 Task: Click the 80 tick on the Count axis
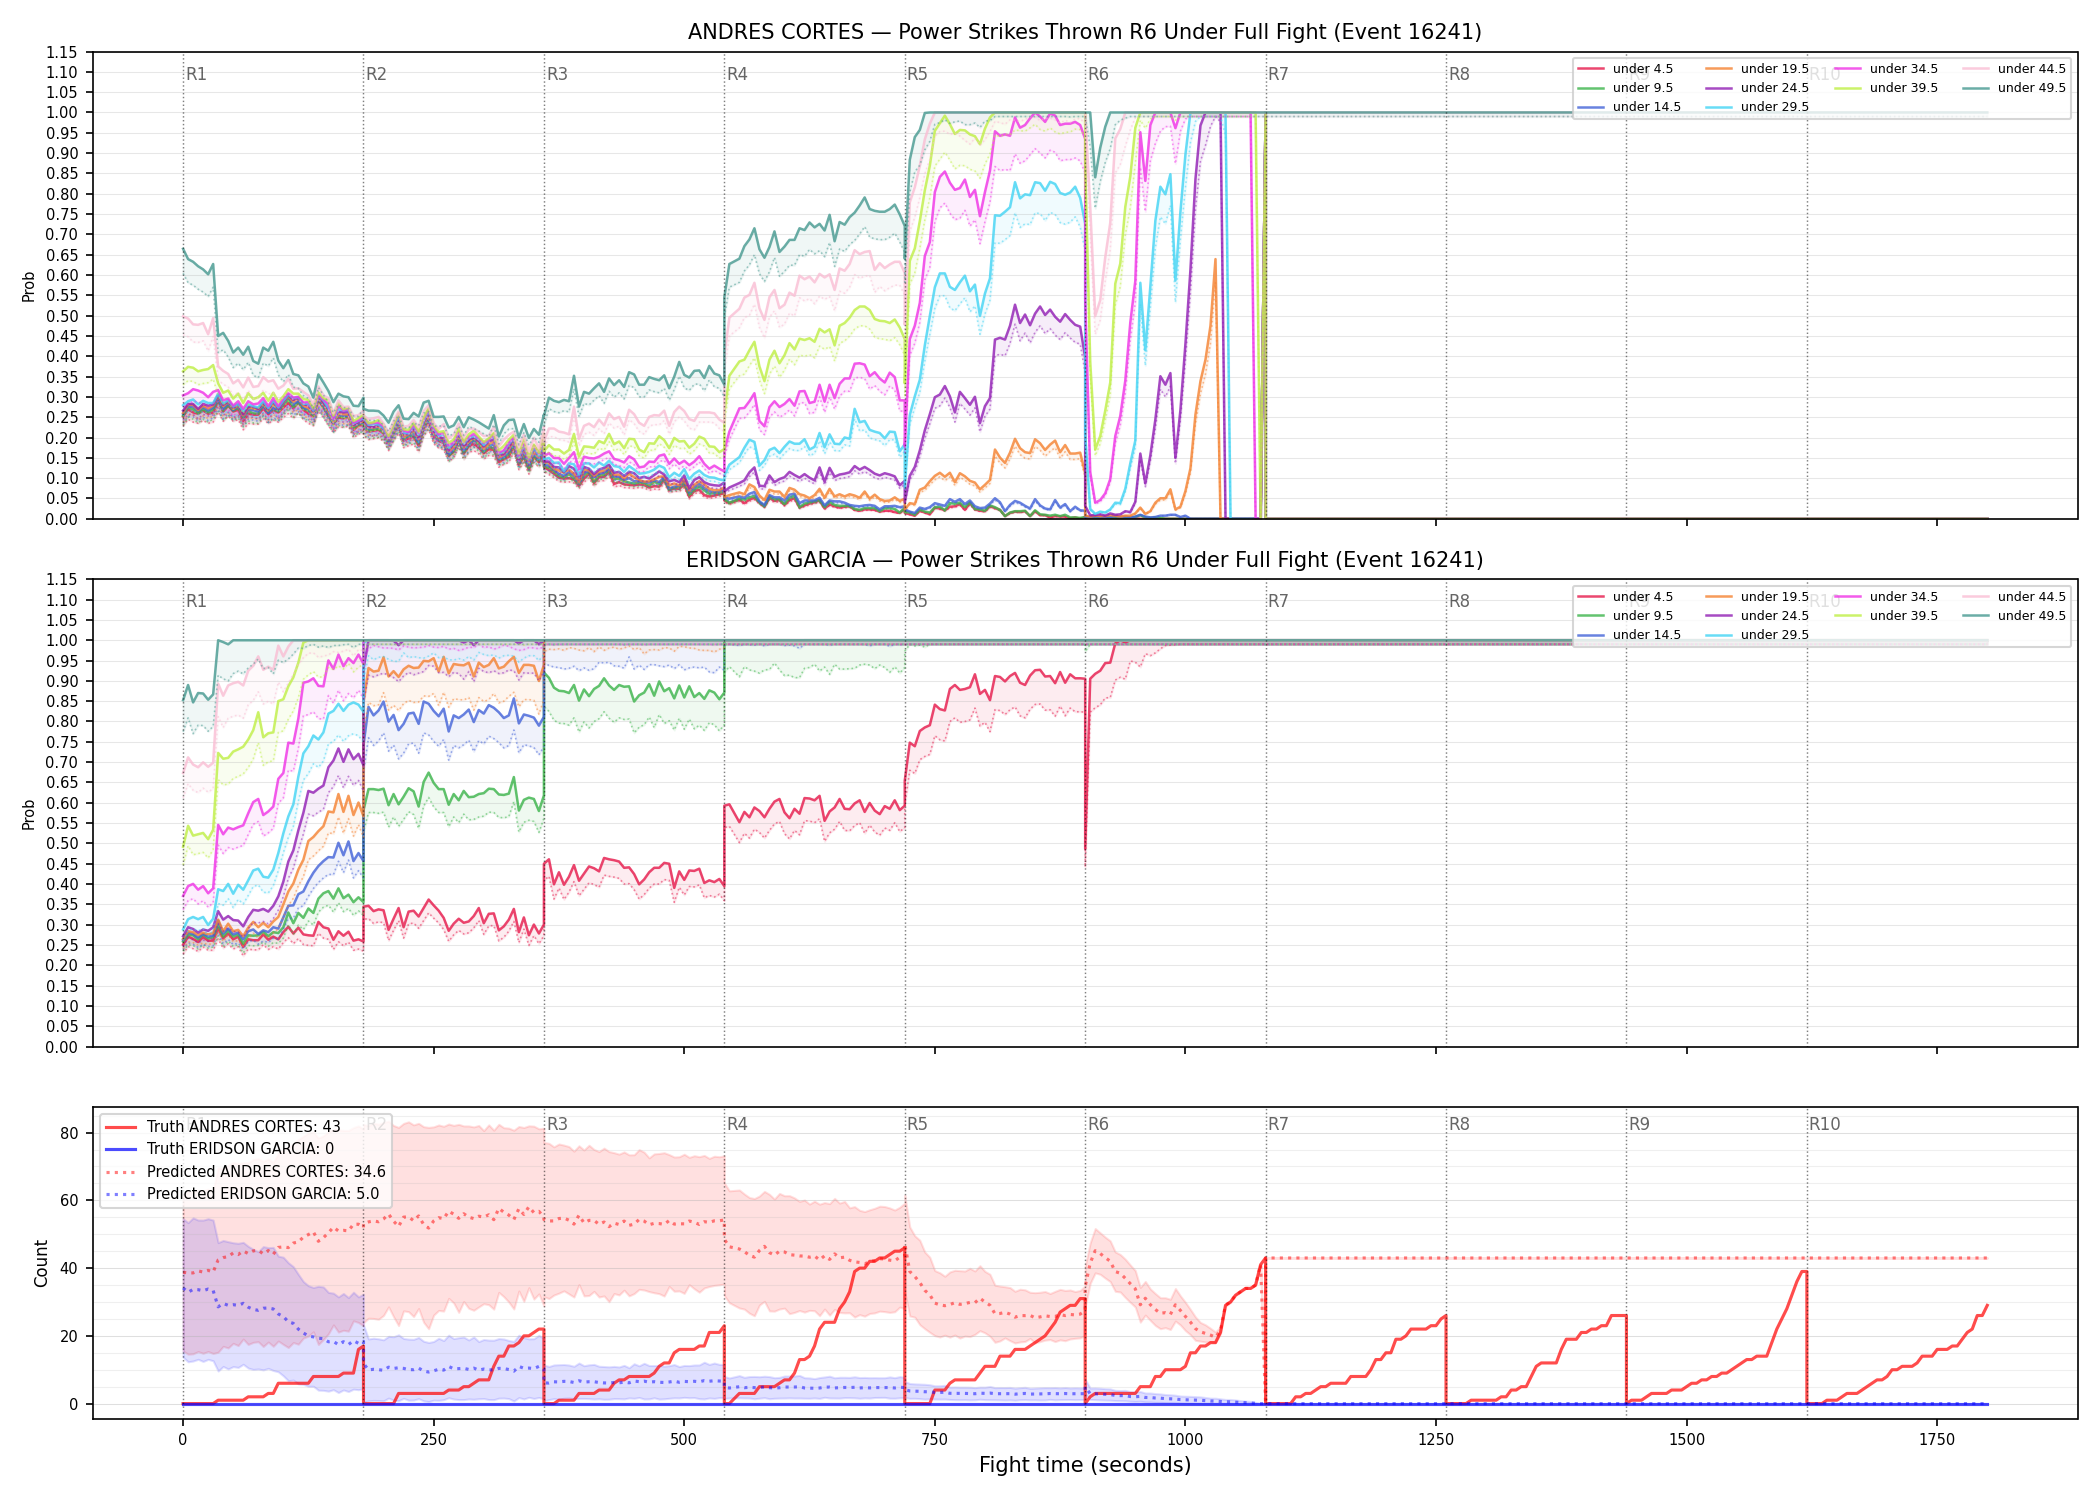point(69,1134)
